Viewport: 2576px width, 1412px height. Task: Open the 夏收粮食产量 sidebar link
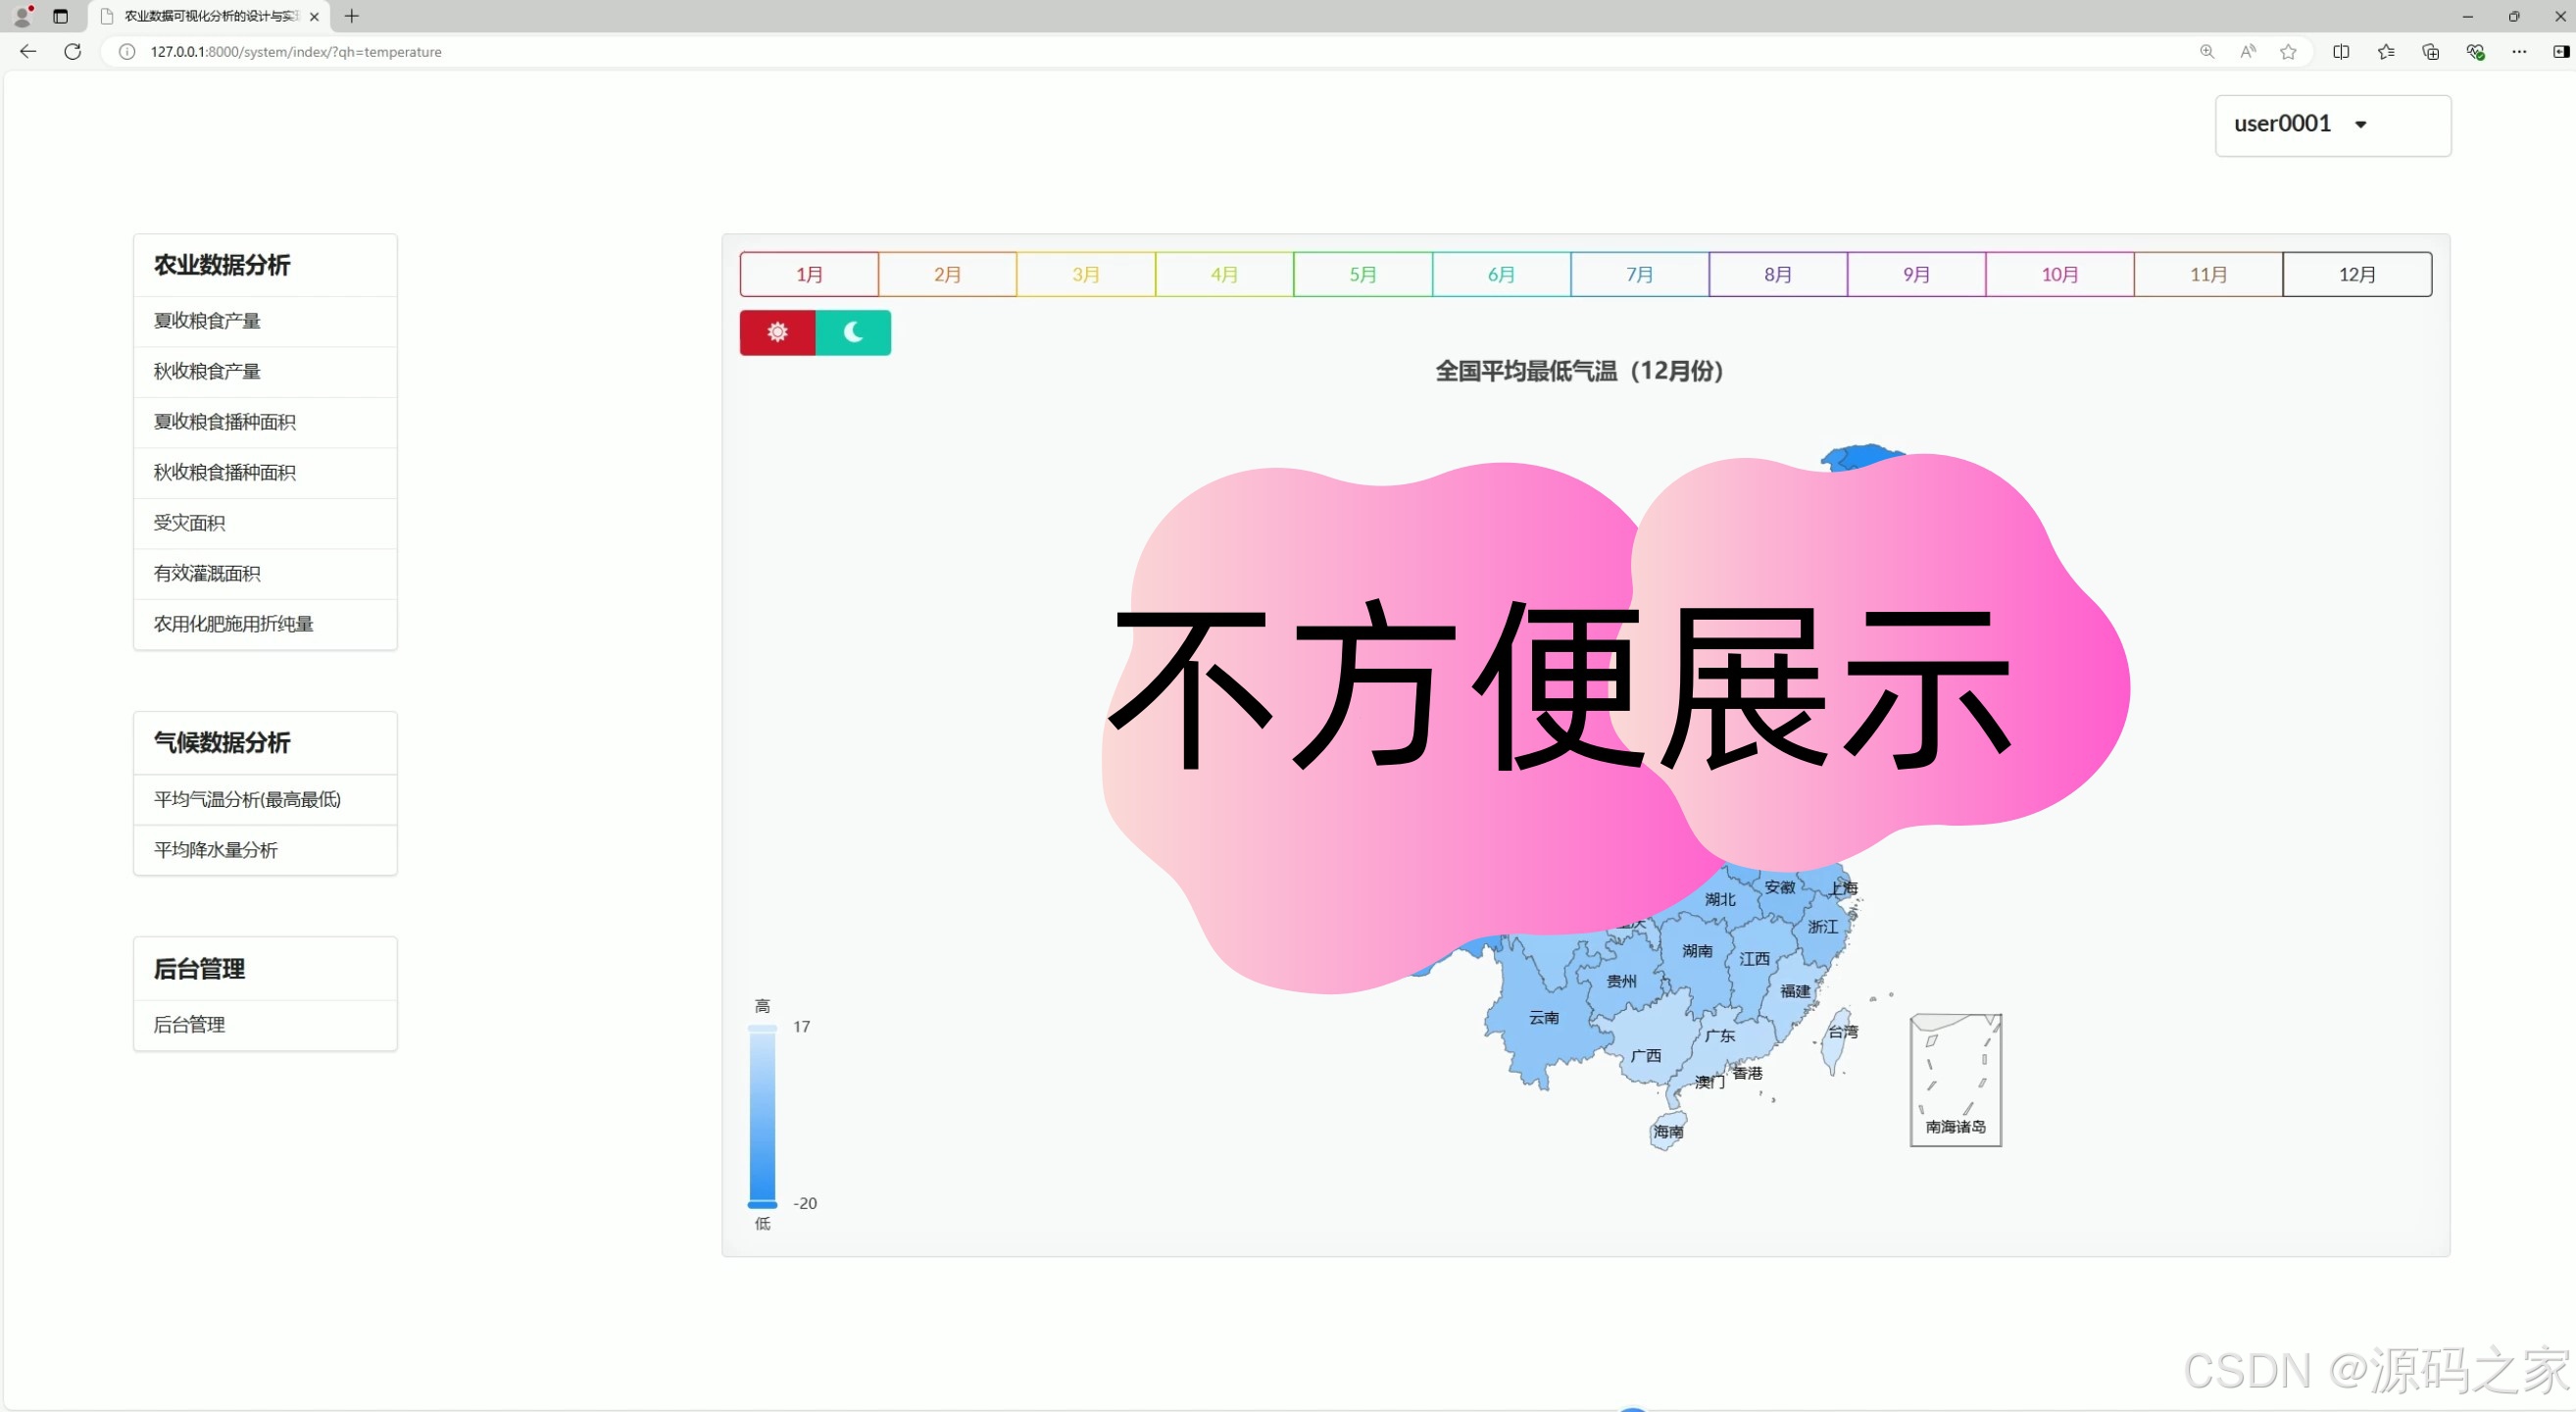coord(207,321)
